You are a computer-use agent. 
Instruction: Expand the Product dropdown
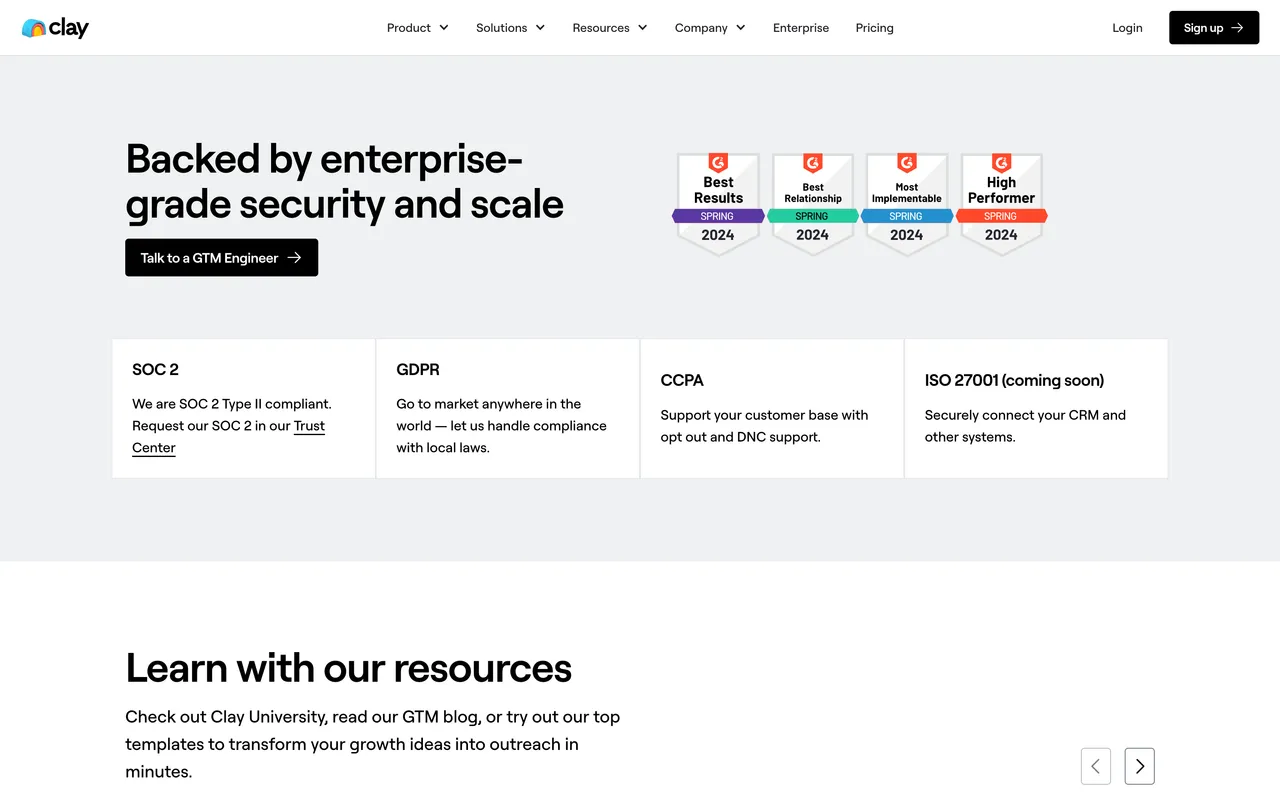click(417, 28)
